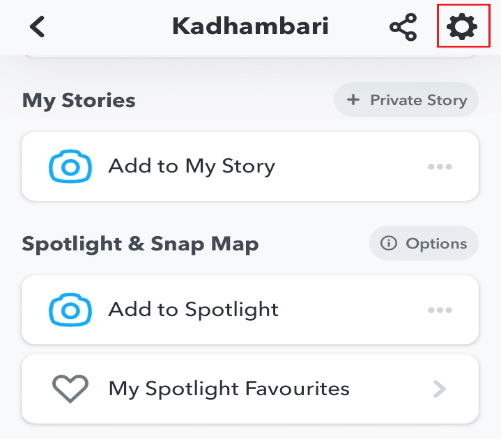Create a new Private Story
501x439 pixels.
pos(406,100)
